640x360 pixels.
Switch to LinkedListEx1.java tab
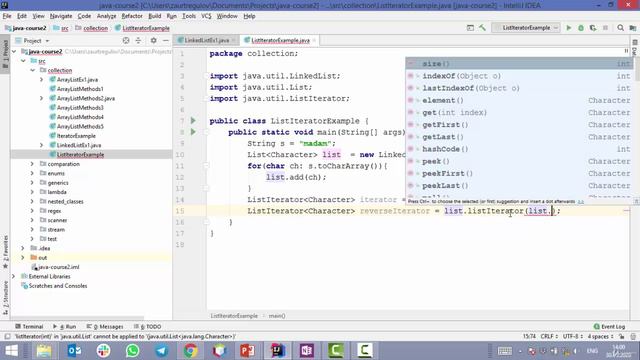pos(207,40)
